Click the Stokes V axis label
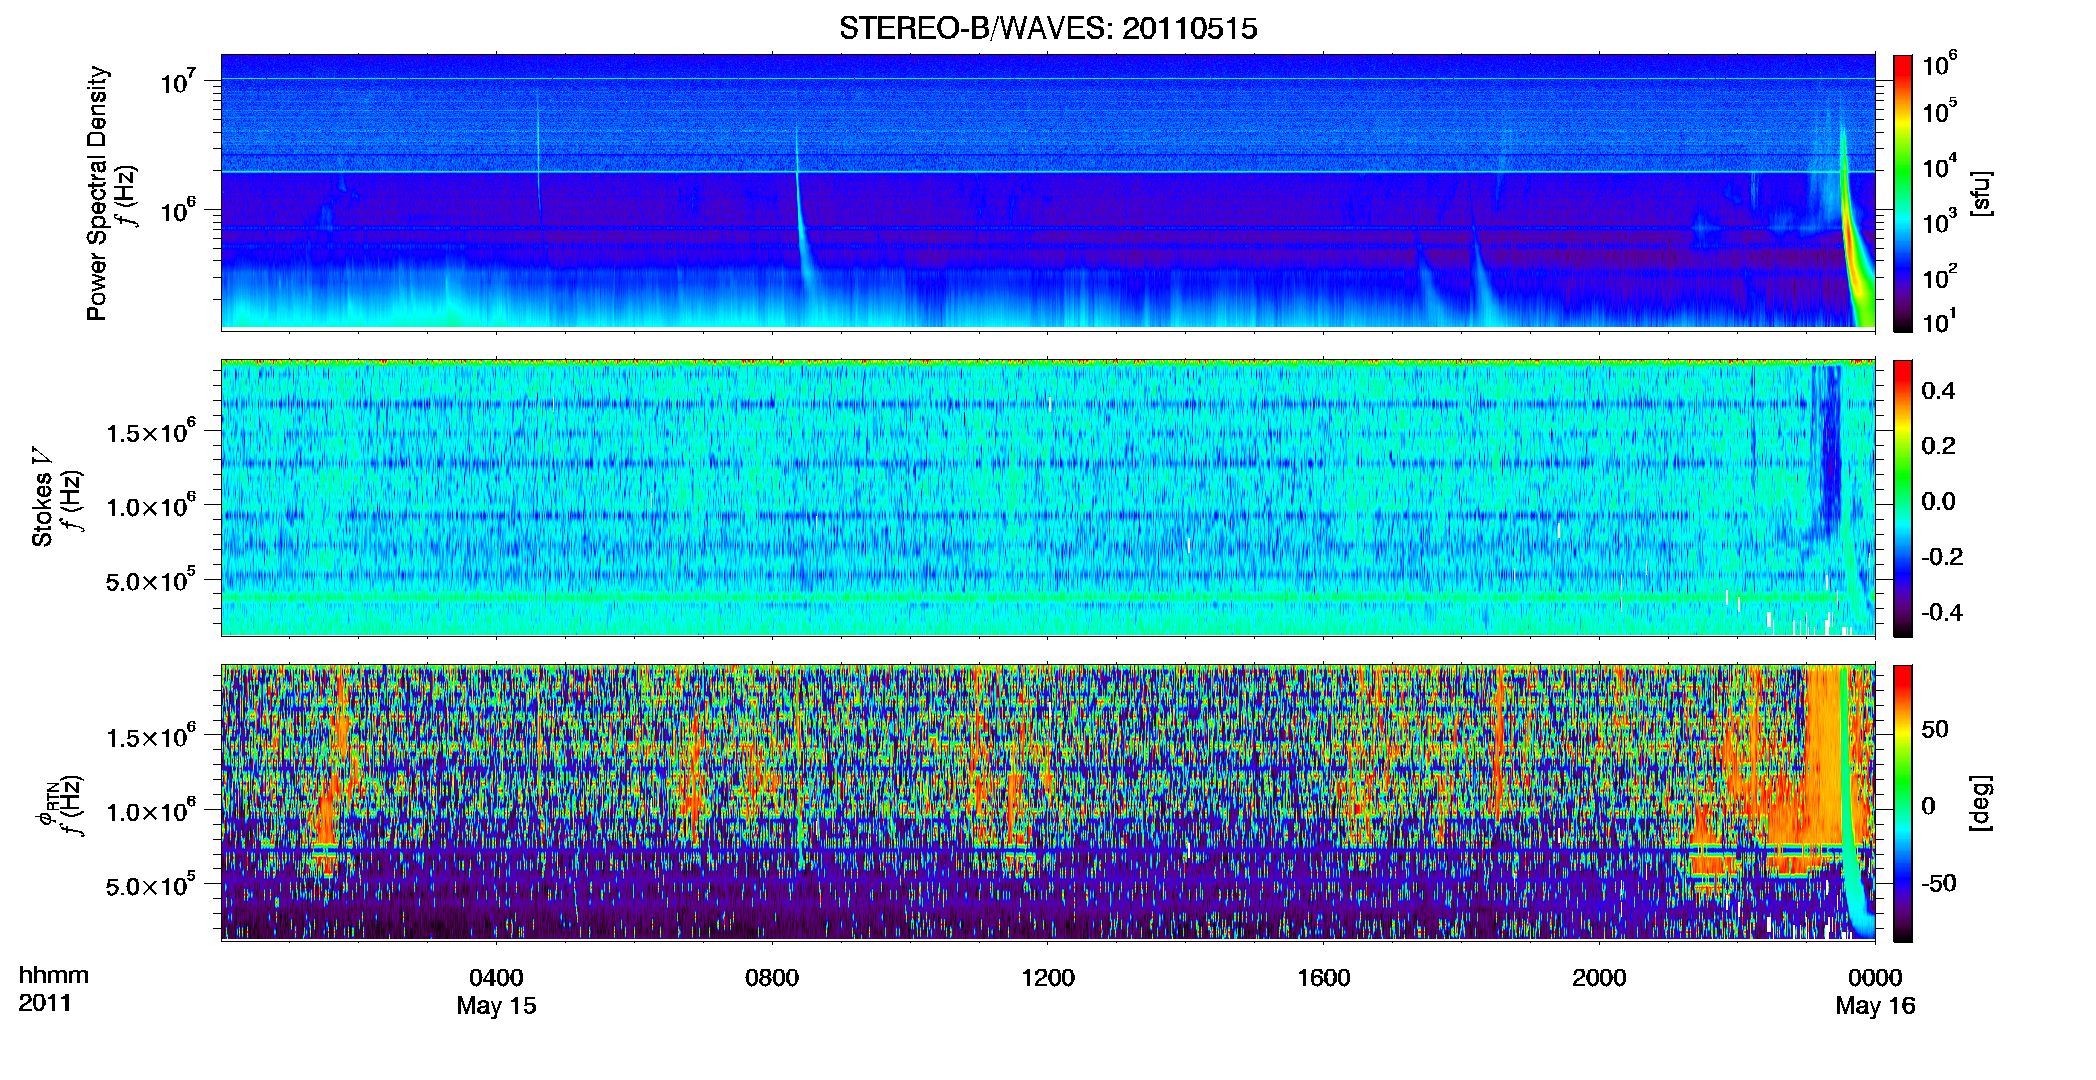This screenshot has width=2096, height=1080. [x=42, y=497]
